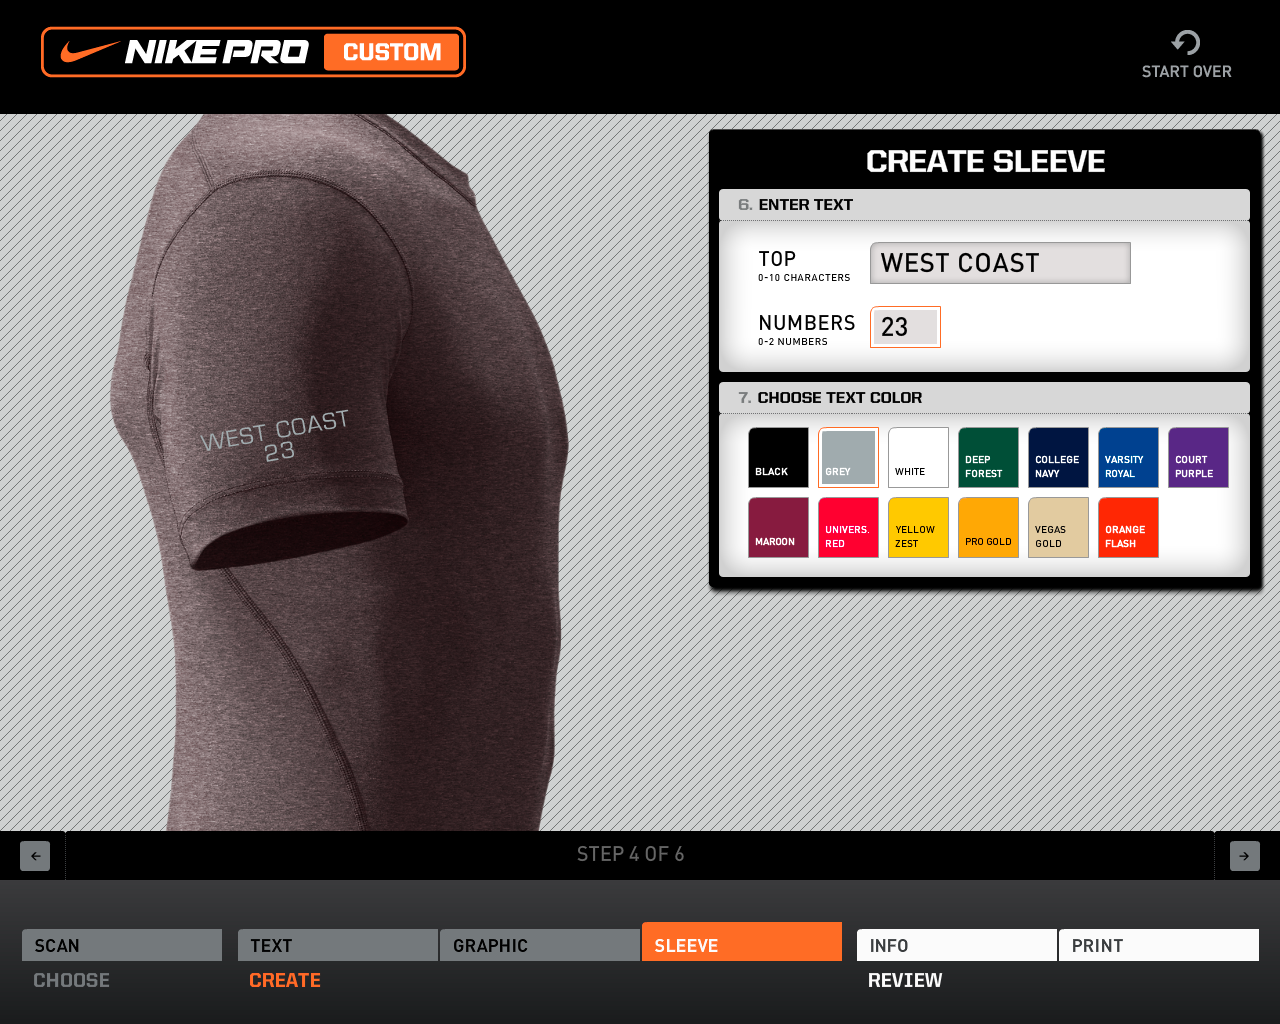Advance using the right arrow
1280x1024 pixels.
pos(1243,856)
